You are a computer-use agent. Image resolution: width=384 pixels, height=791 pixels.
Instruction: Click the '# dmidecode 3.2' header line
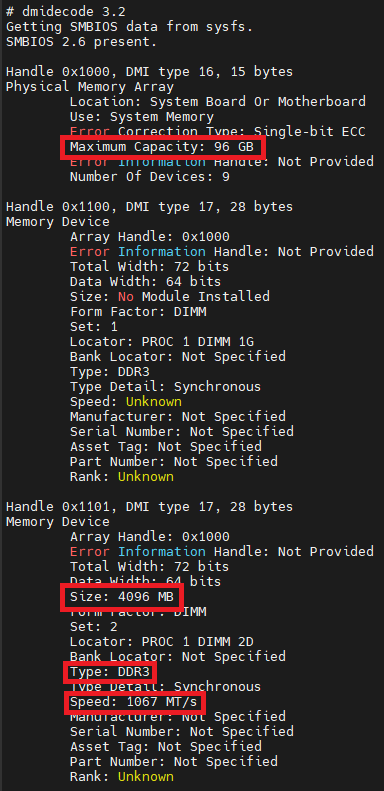tap(66, 12)
